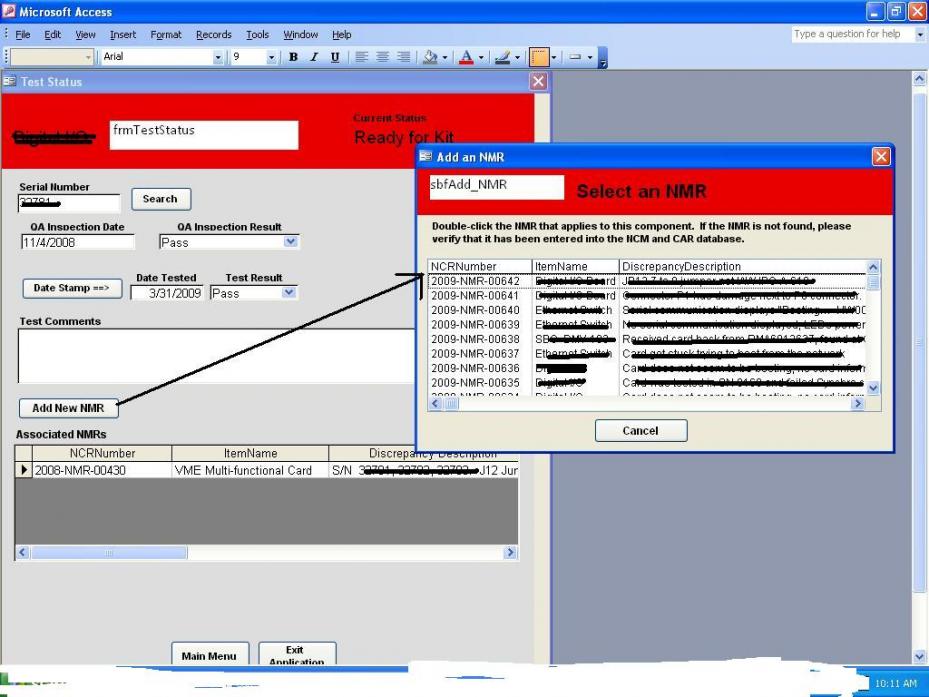Screen dimensions: 929x697
Task: Open the Edit menu
Action: pyautogui.click(x=53, y=34)
